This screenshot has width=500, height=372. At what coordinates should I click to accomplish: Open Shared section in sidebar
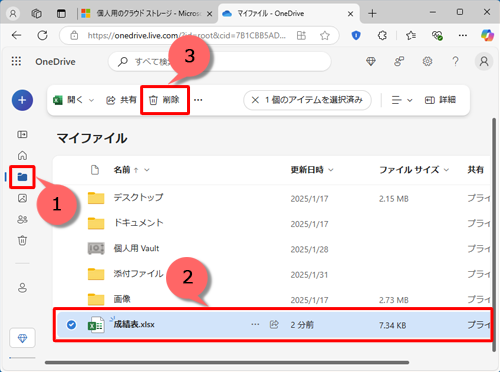22,219
